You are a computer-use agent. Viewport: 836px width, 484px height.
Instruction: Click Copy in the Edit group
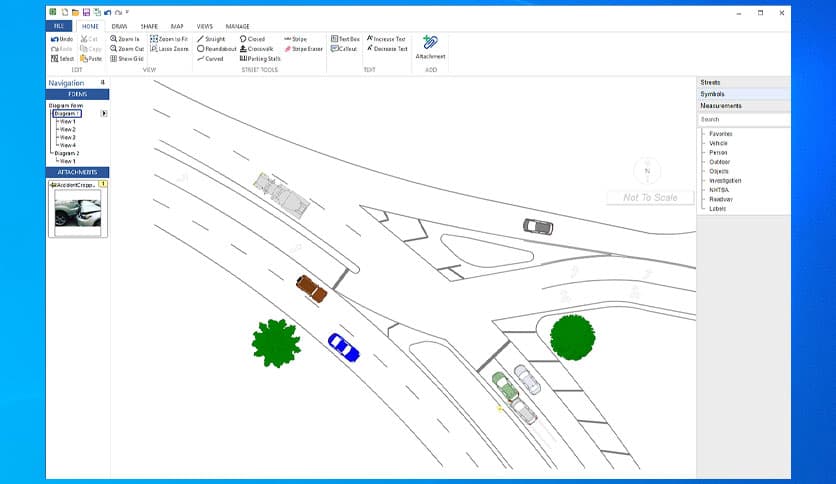91,49
